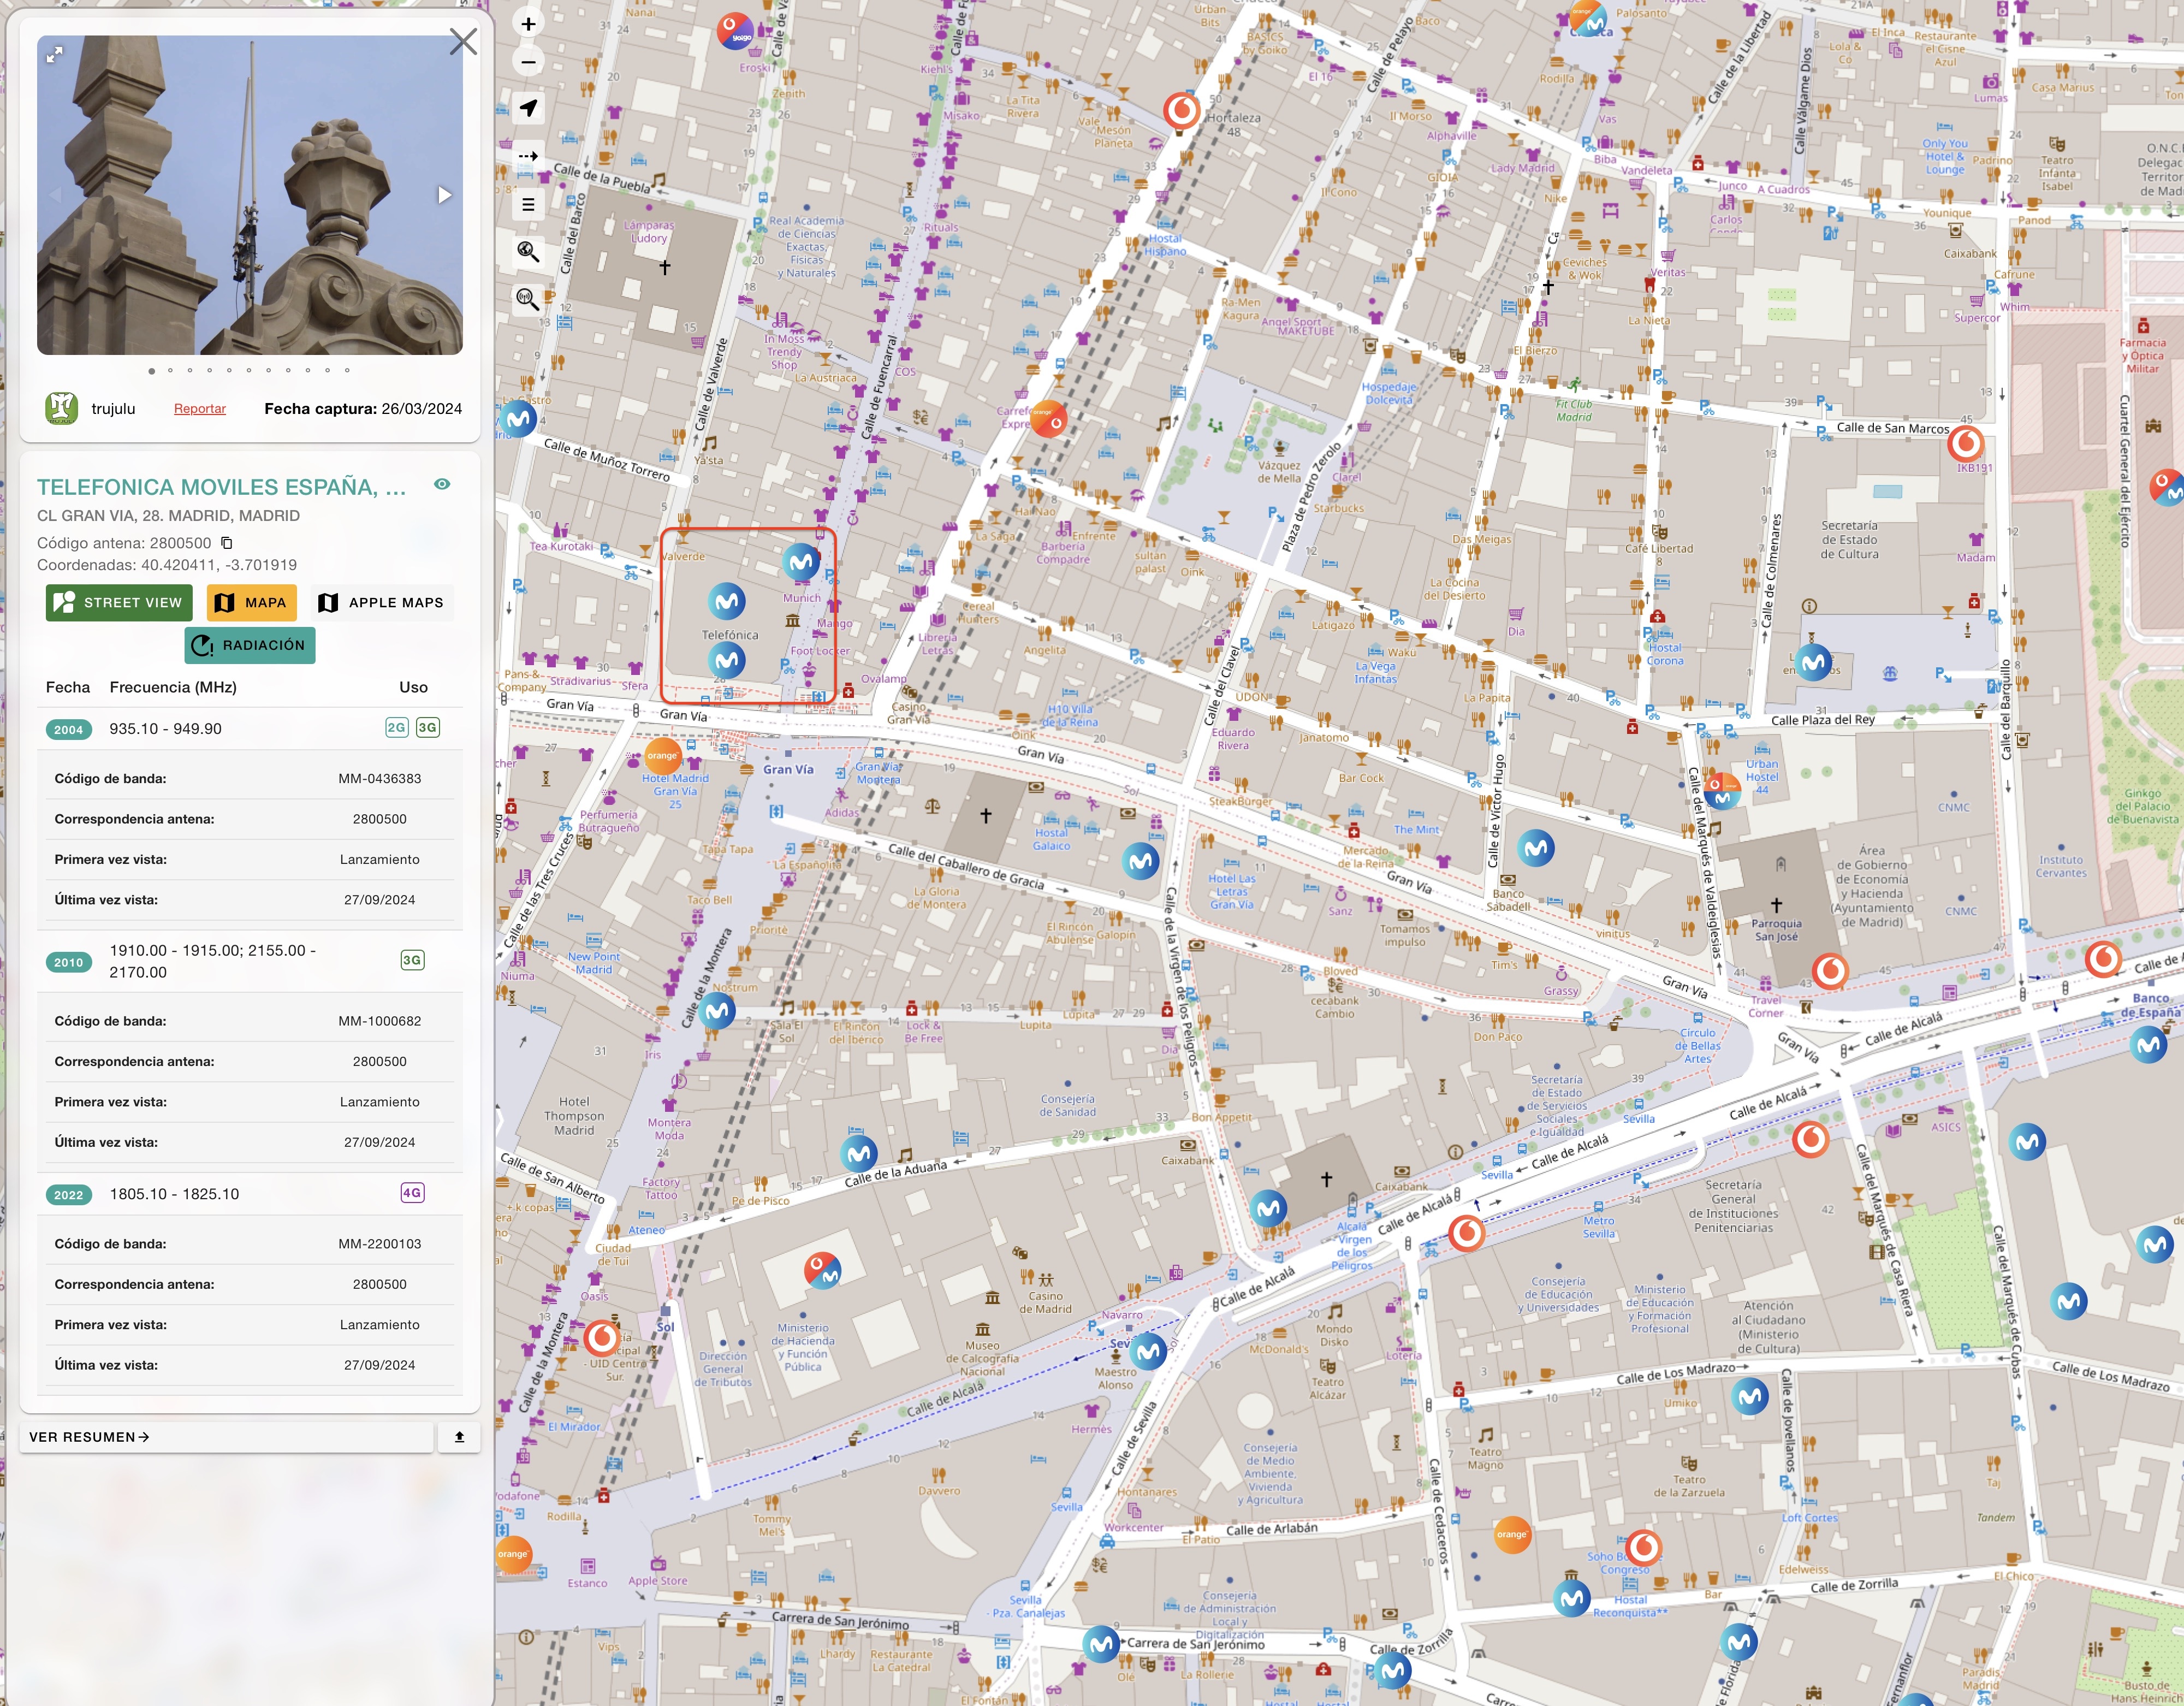The image size is (2184, 1706).
Task: Select Vodafone marker near Sol station
Action: (x=601, y=1337)
